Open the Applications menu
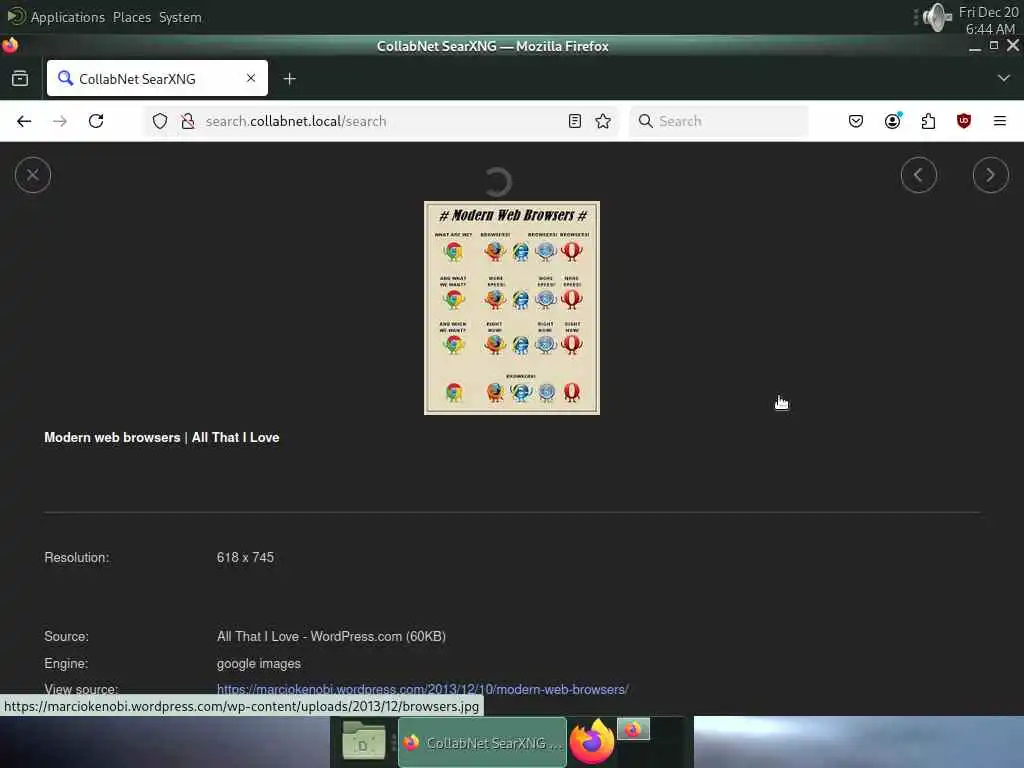The image size is (1024, 768). 67,17
